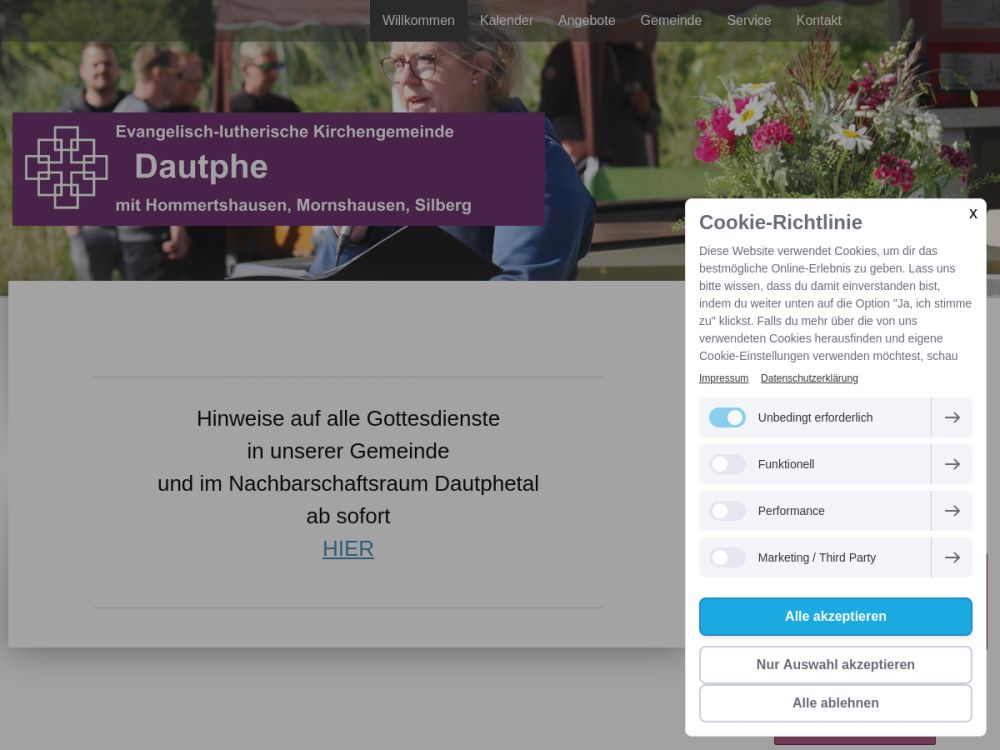Open details arrow for Marketing / Third Party
1000x750 pixels.
(x=952, y=557)
